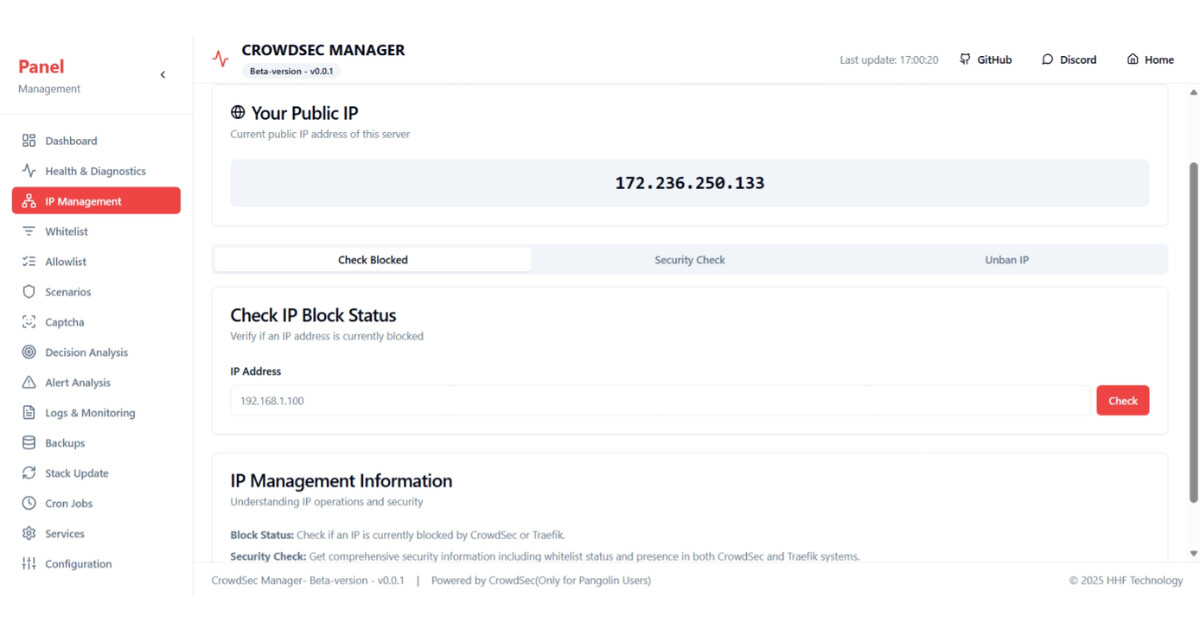Click the Captcha scan icon
Image resolution: width=1200 pixels, height=630 pixels.
click(29, 322)
